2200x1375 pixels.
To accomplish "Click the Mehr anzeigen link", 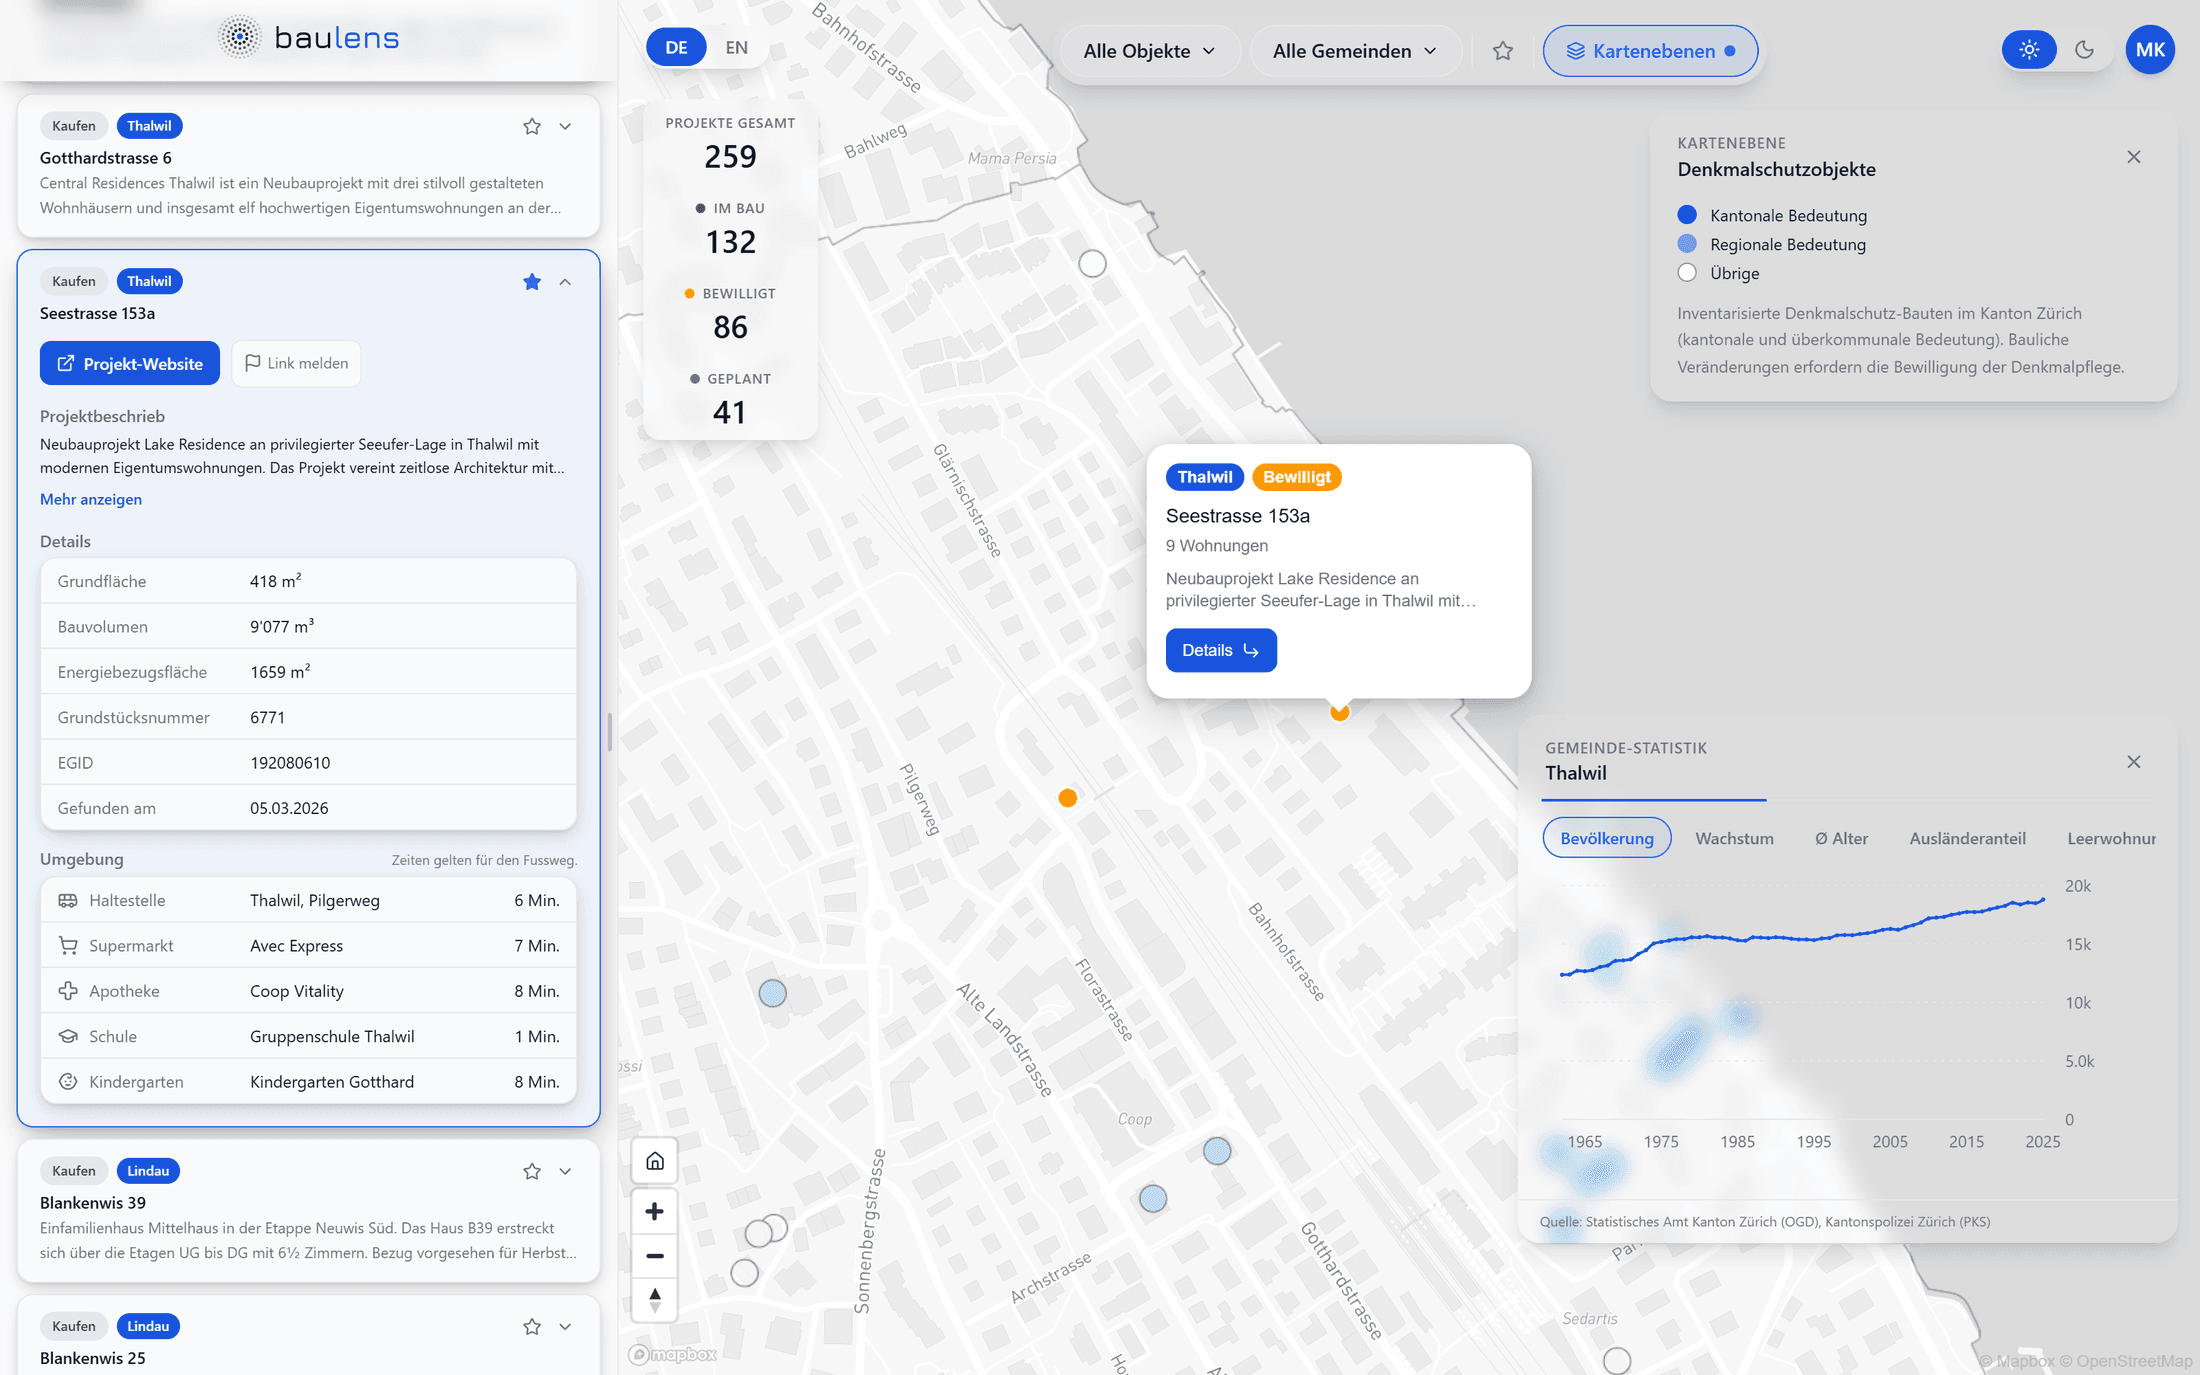I will (91, 499).
